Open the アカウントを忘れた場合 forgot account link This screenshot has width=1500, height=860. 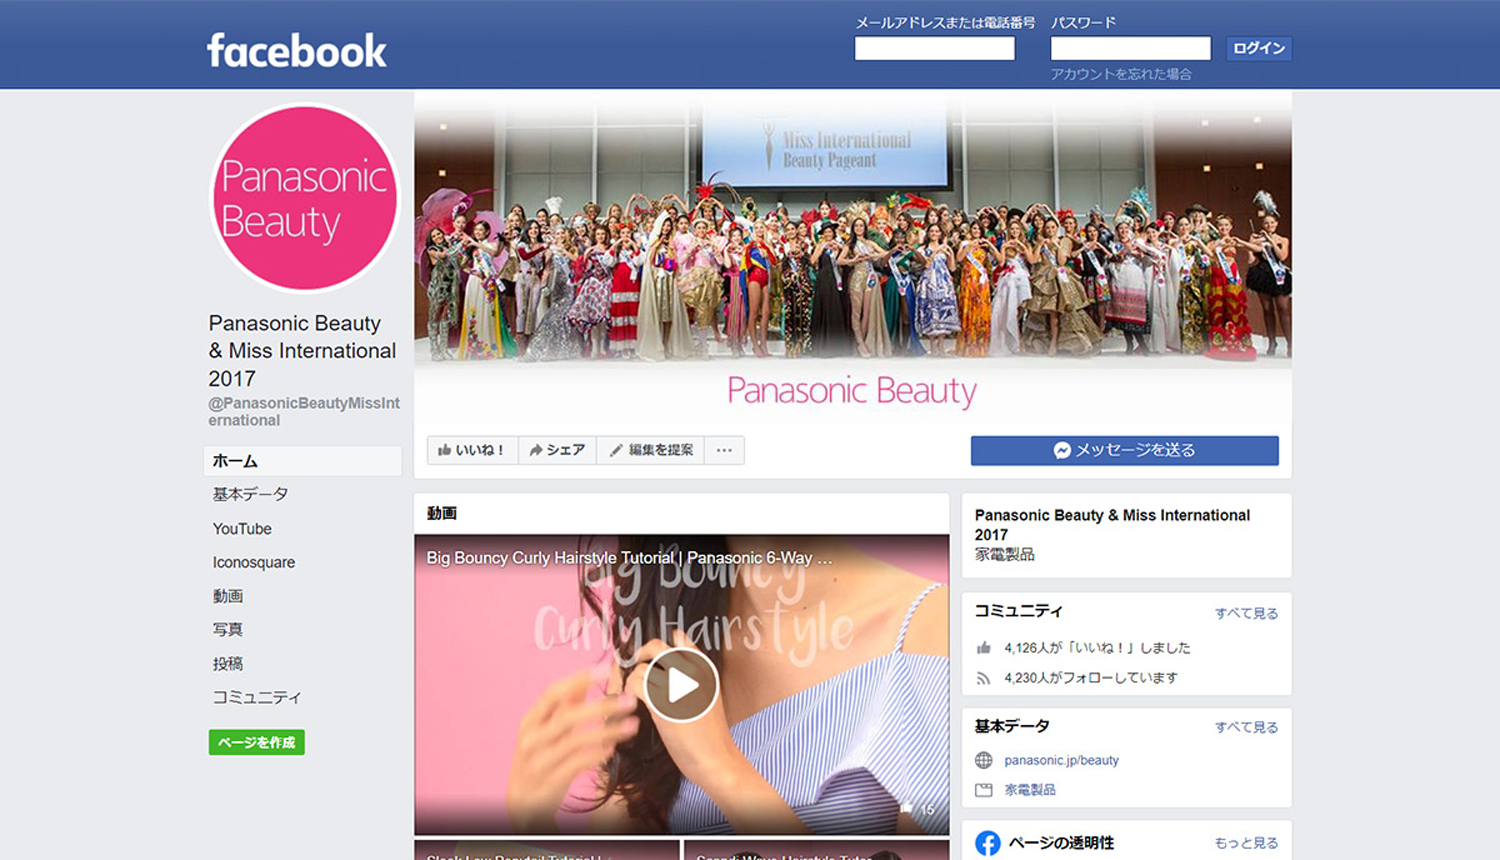coord(1120,74)
